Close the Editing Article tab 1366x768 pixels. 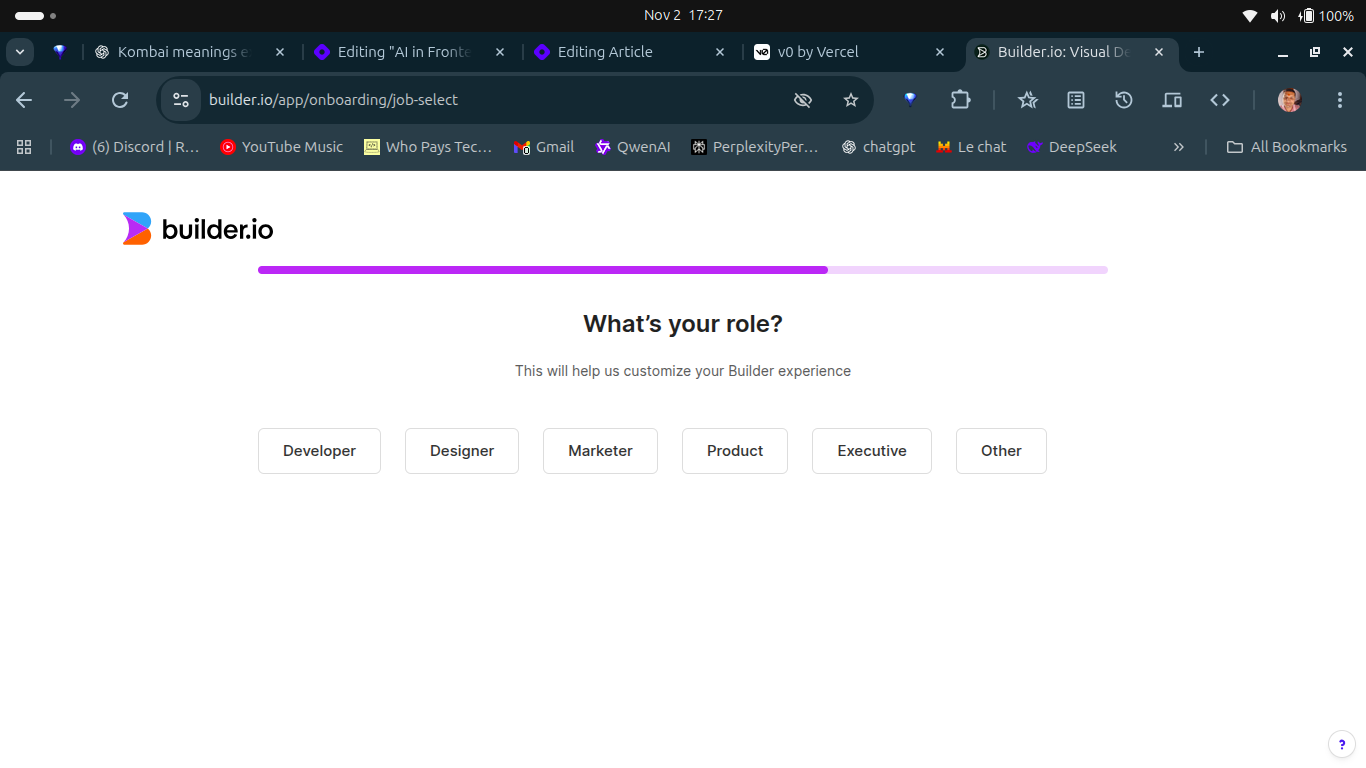pyautogui.click(x=720, y=52)
